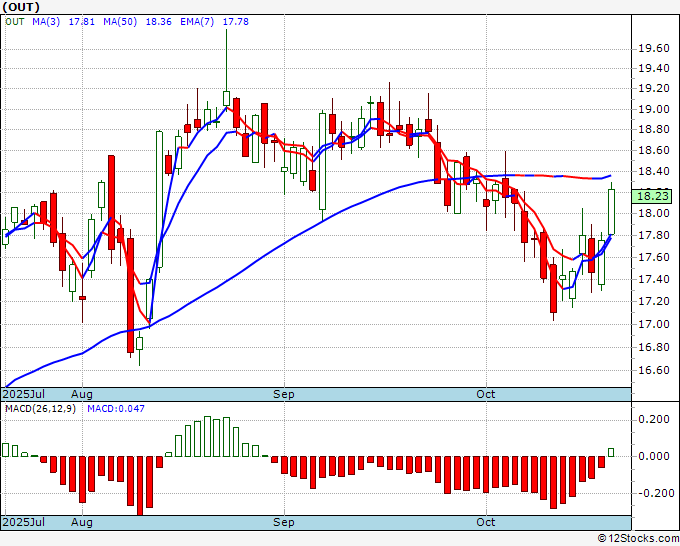Image resolution: width=680 pixels, height=546 pixels.
Task: Click the OUT legend label
Action: [15, 22]
